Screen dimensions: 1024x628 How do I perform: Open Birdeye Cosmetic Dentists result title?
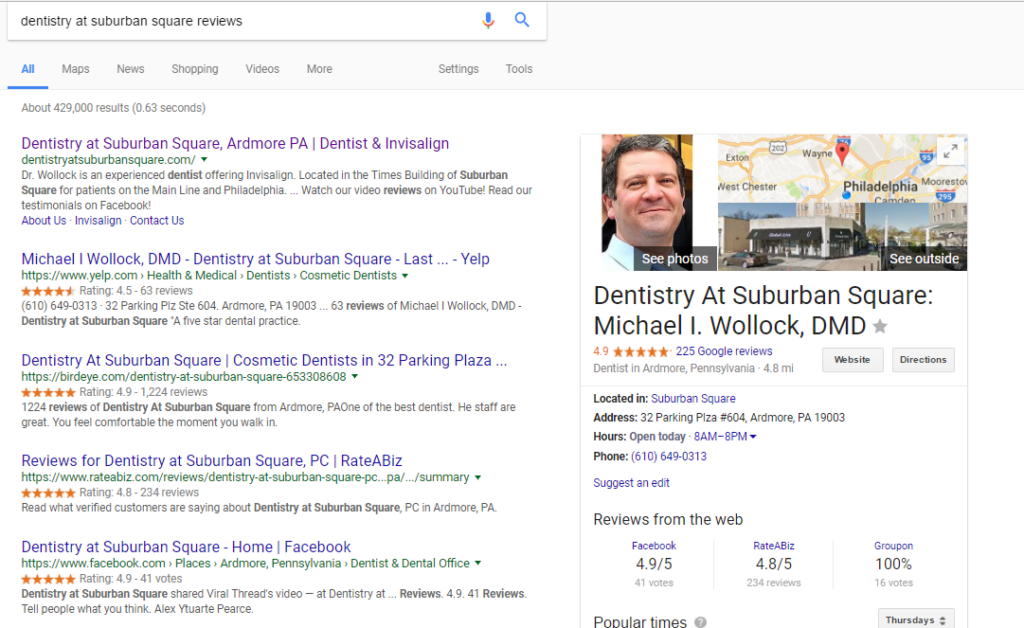point(264,360)
